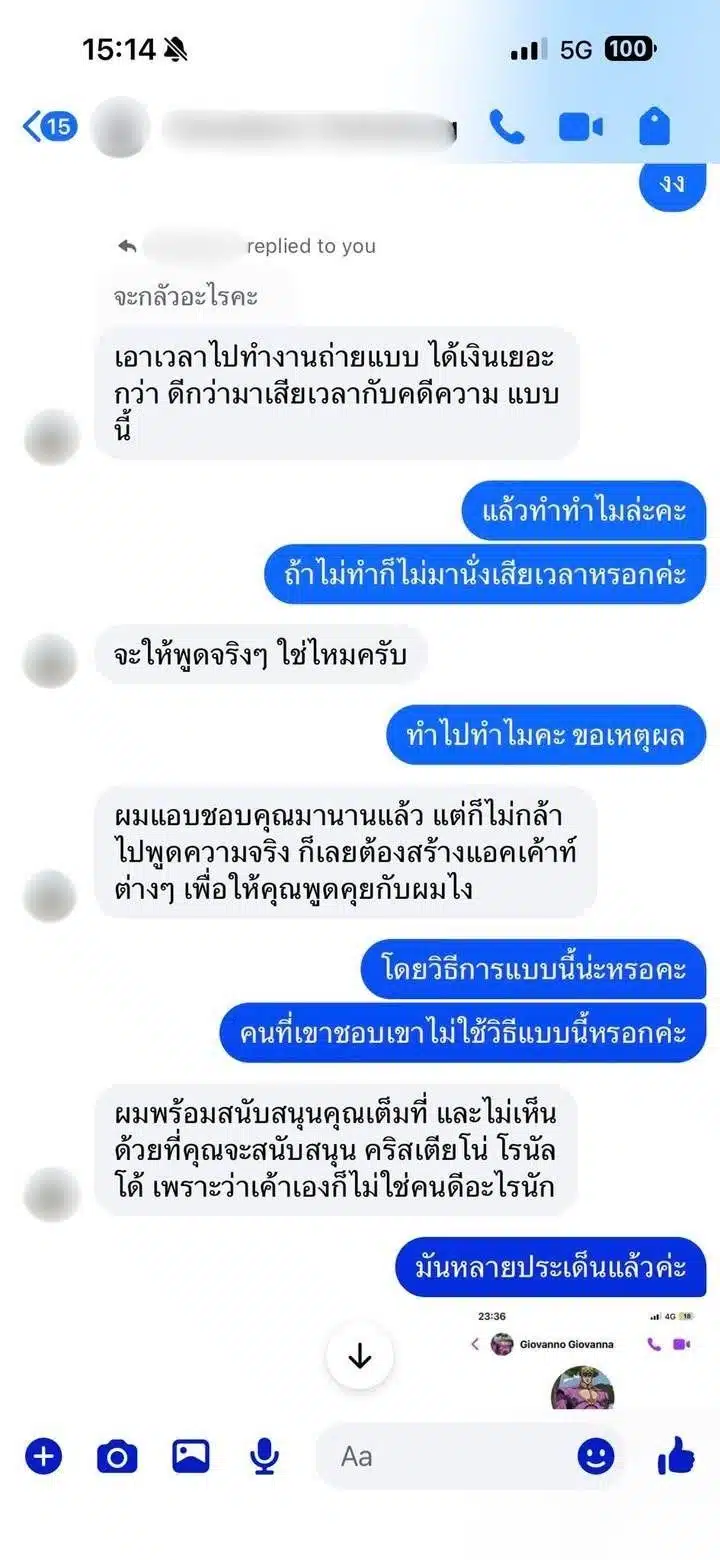This screenshot has width=720, height=1560.
Task: Record a voice message with microphone
Action: pos(265,1457)
